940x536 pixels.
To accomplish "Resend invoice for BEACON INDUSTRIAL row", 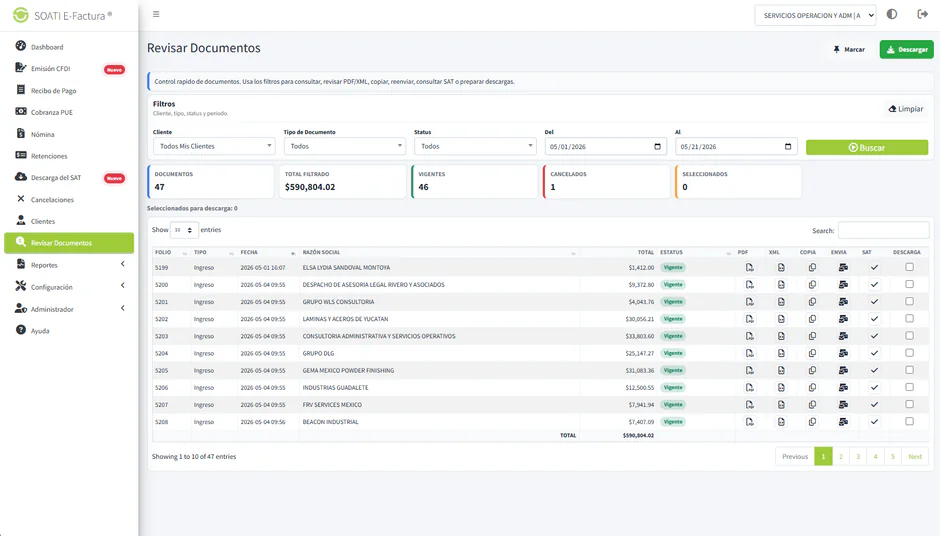I will click(843, 422).
